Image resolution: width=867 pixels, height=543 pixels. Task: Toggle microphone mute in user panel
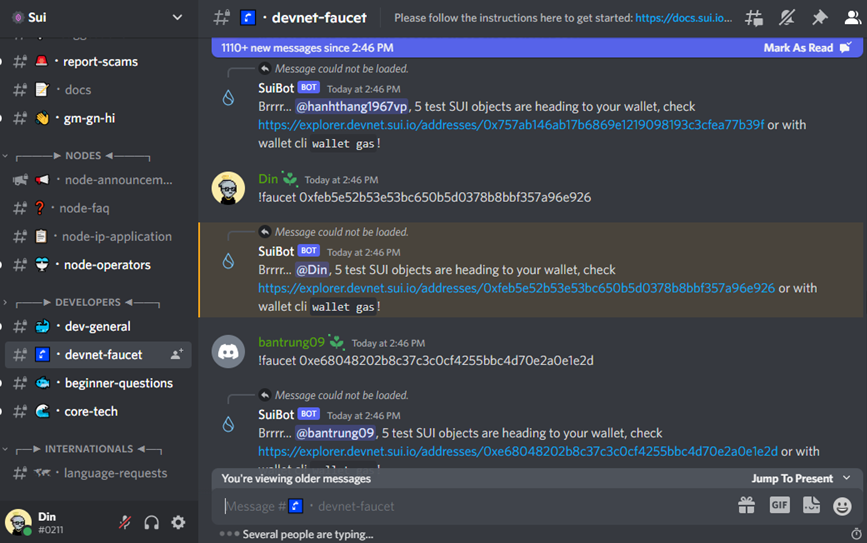[x=125, y=523]
